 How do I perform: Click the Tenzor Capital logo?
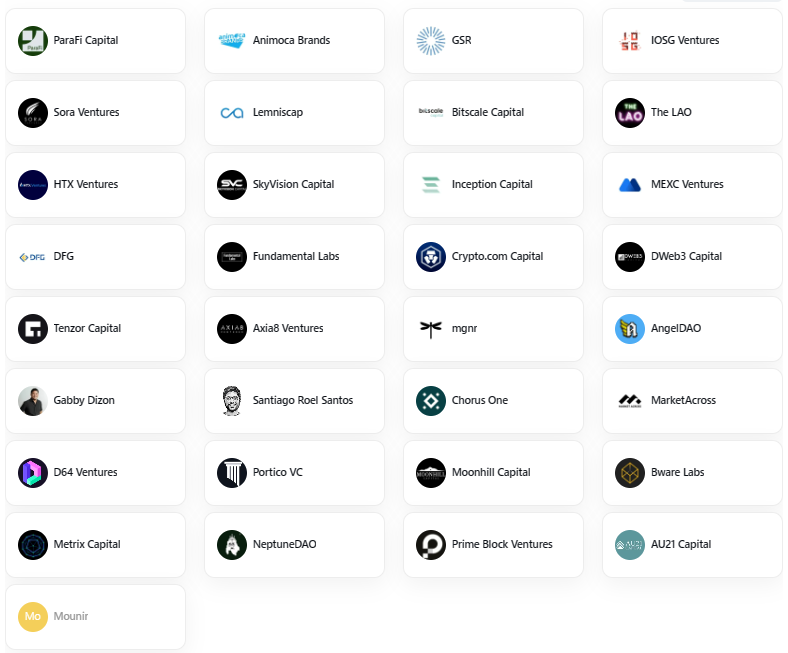pos(33,328)
